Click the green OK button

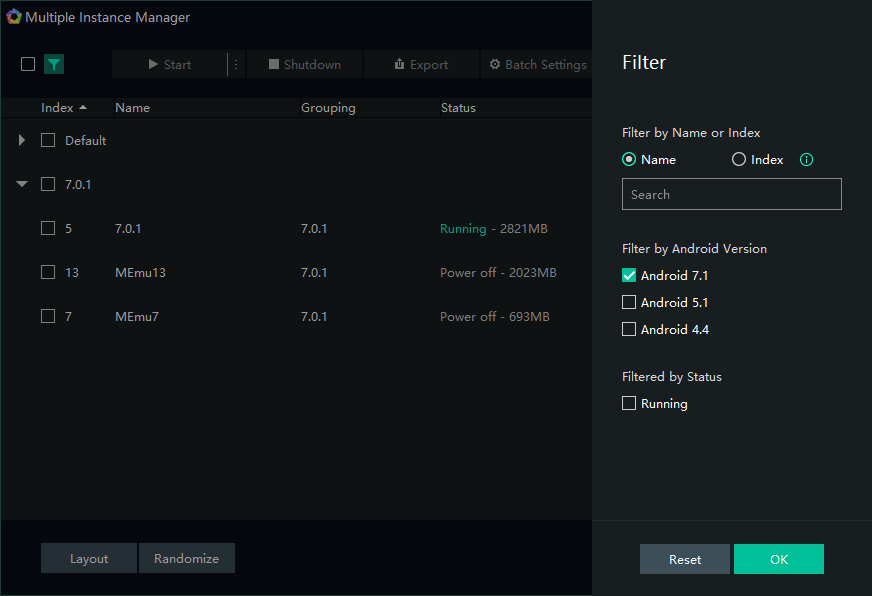point(778,559)
